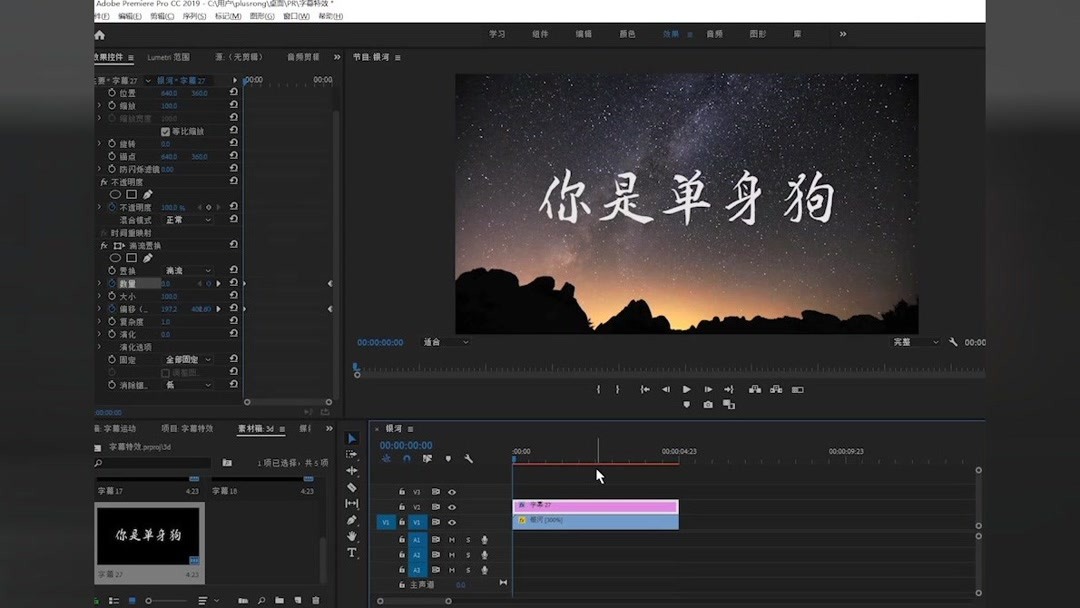Select the Razor tool in the timeline toolbar

[352, 486]
